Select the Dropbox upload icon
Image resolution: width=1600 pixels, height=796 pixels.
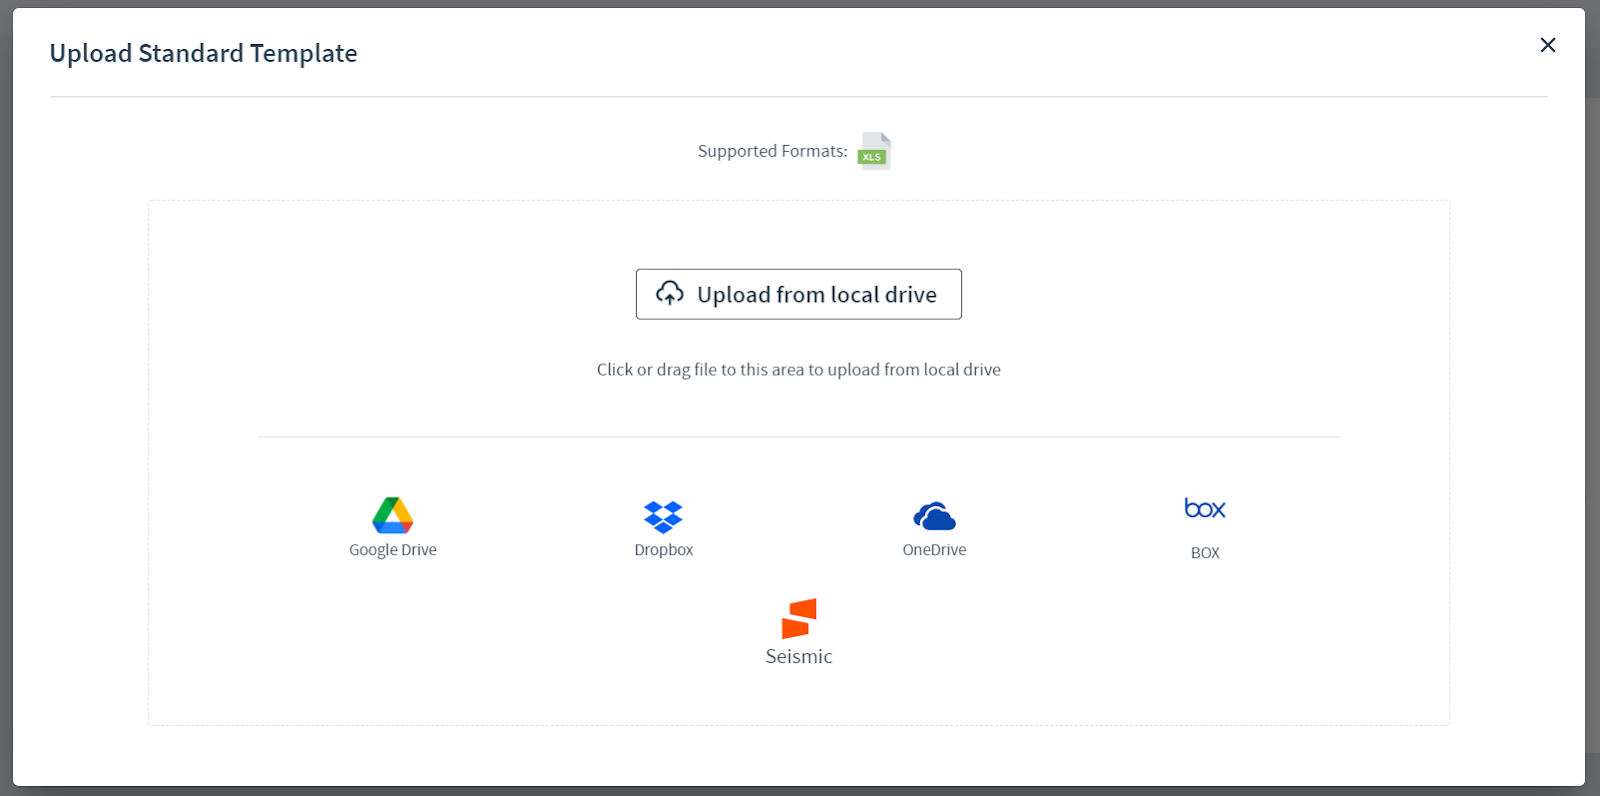coord(663,516)
